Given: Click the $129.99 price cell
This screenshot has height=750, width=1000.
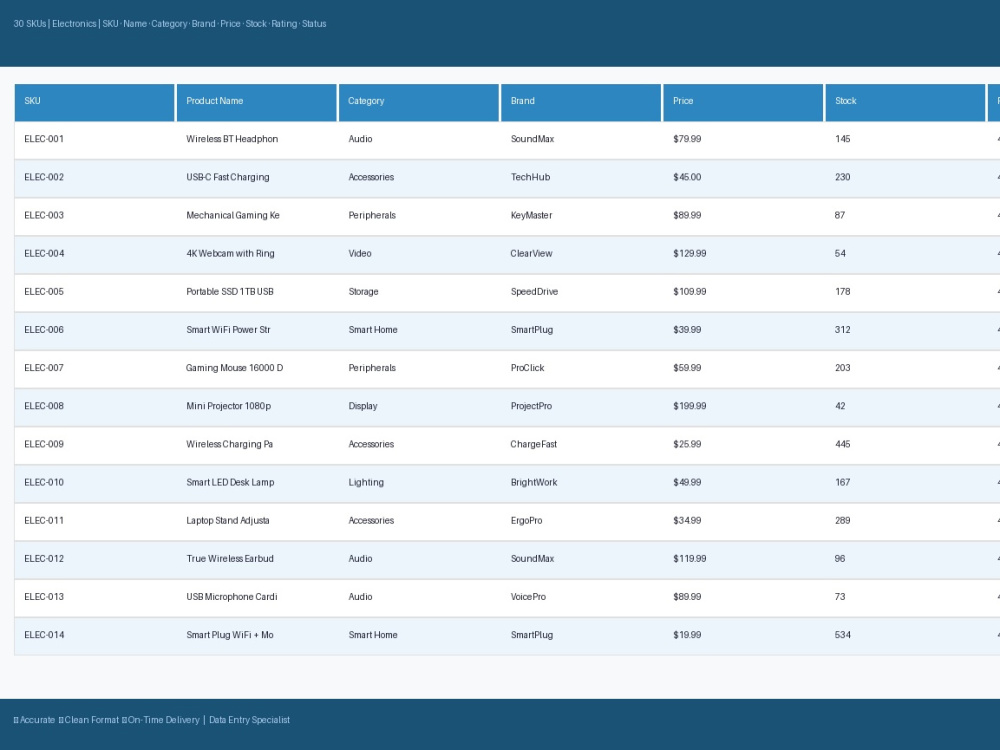Looking at the screenshot, I should (x=743, y=255).
